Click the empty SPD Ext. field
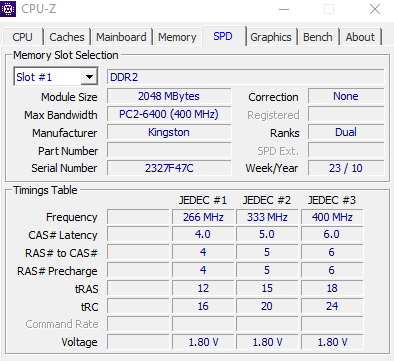Viewport: 394px width, 361px height. [346, 150]
